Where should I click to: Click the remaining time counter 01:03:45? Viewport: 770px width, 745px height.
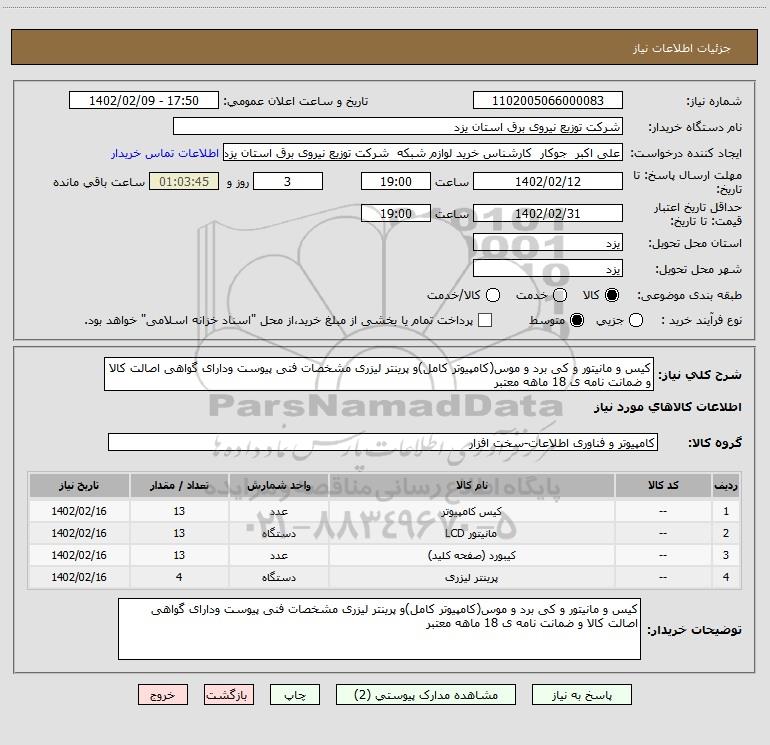pos(184,181)
